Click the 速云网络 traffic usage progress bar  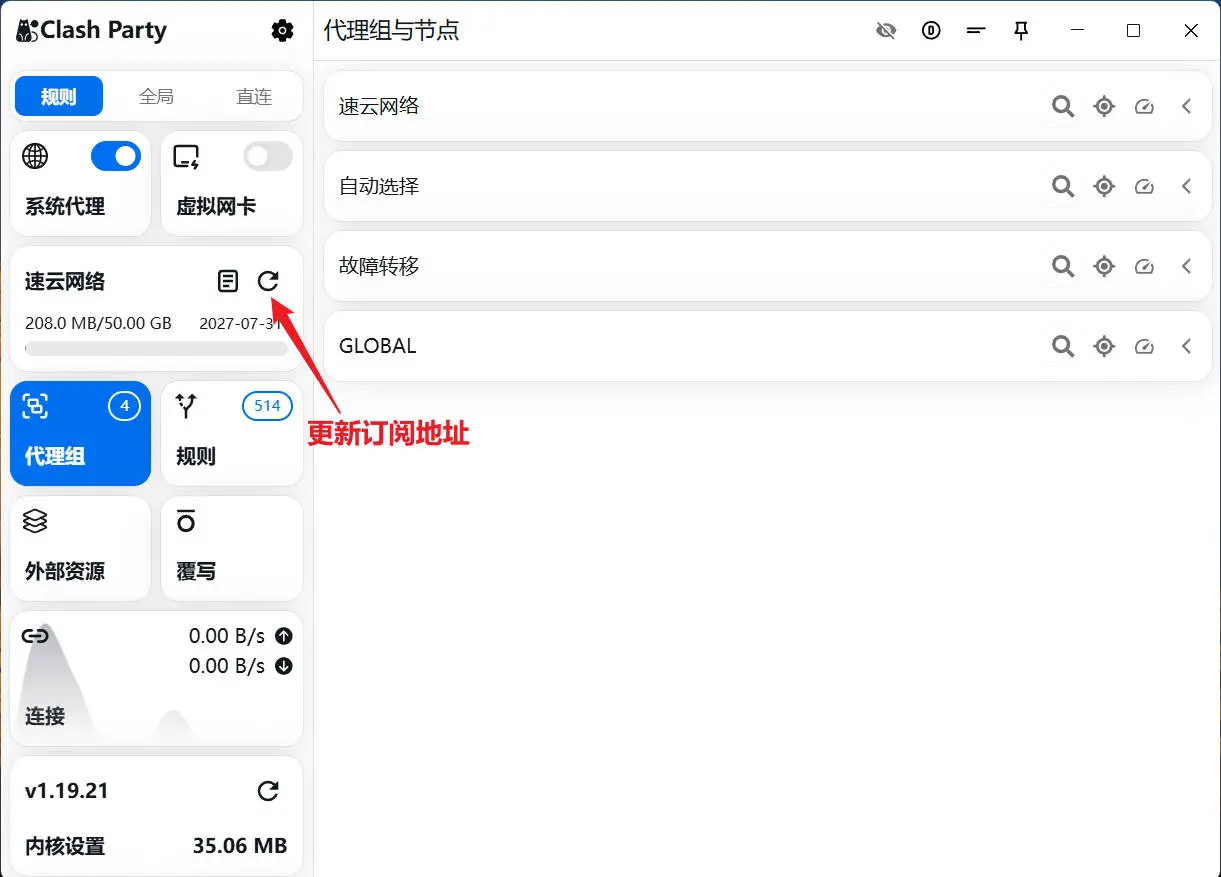157,348
